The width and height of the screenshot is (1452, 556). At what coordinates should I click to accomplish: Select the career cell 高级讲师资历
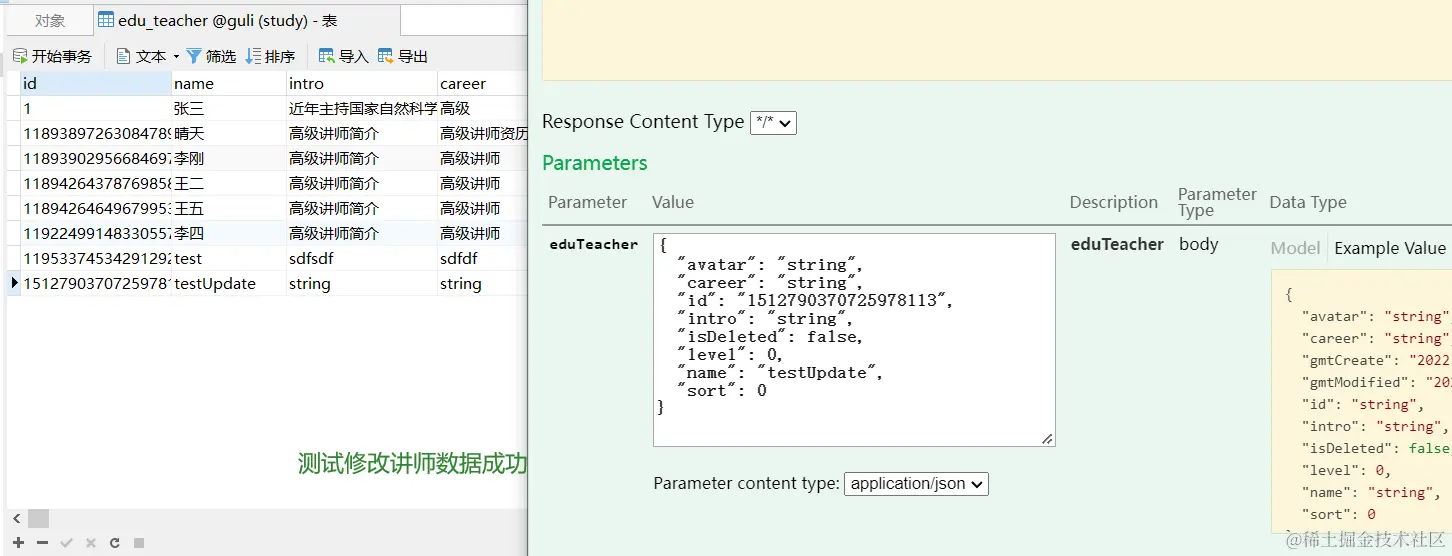click(x=482, y=134)
